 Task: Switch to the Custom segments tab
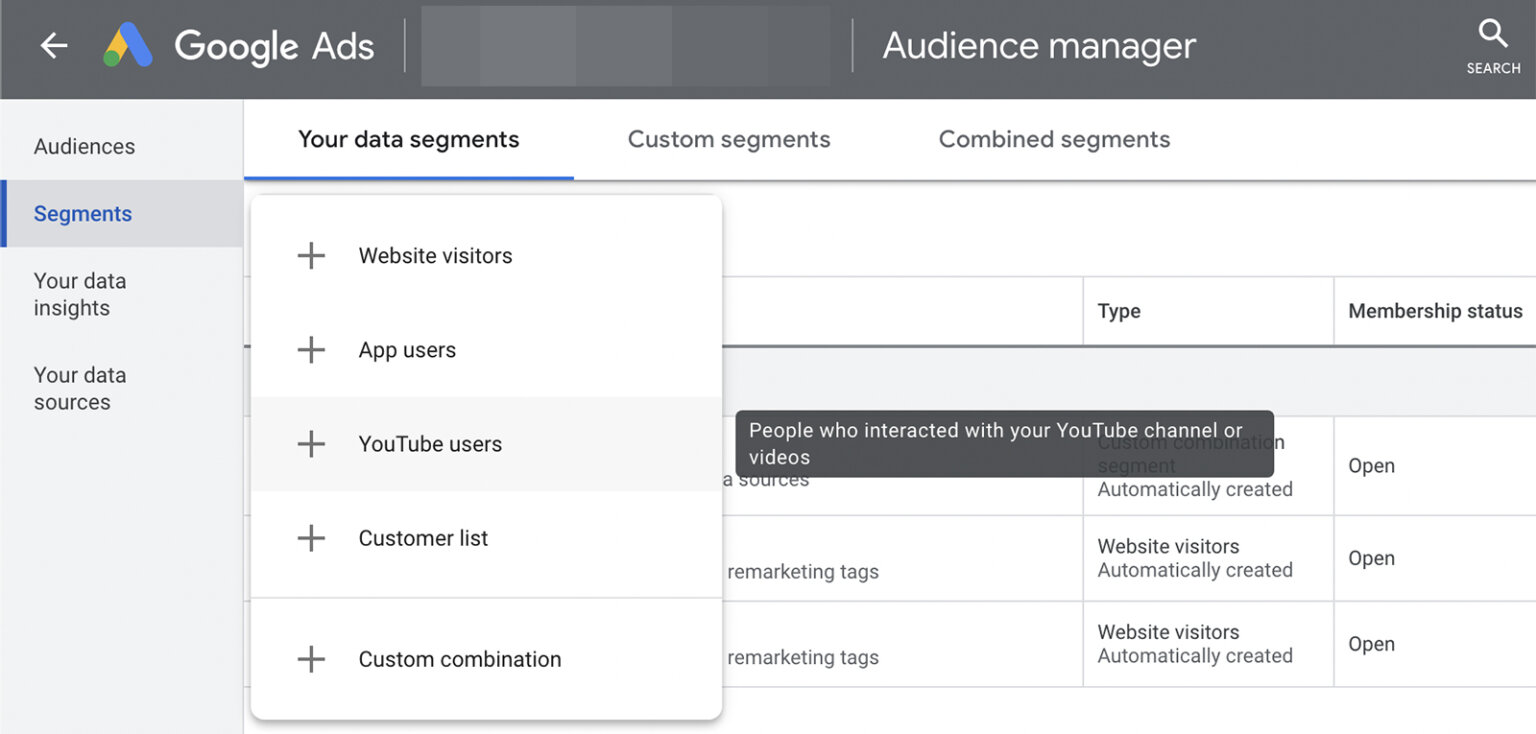point(728,139)
